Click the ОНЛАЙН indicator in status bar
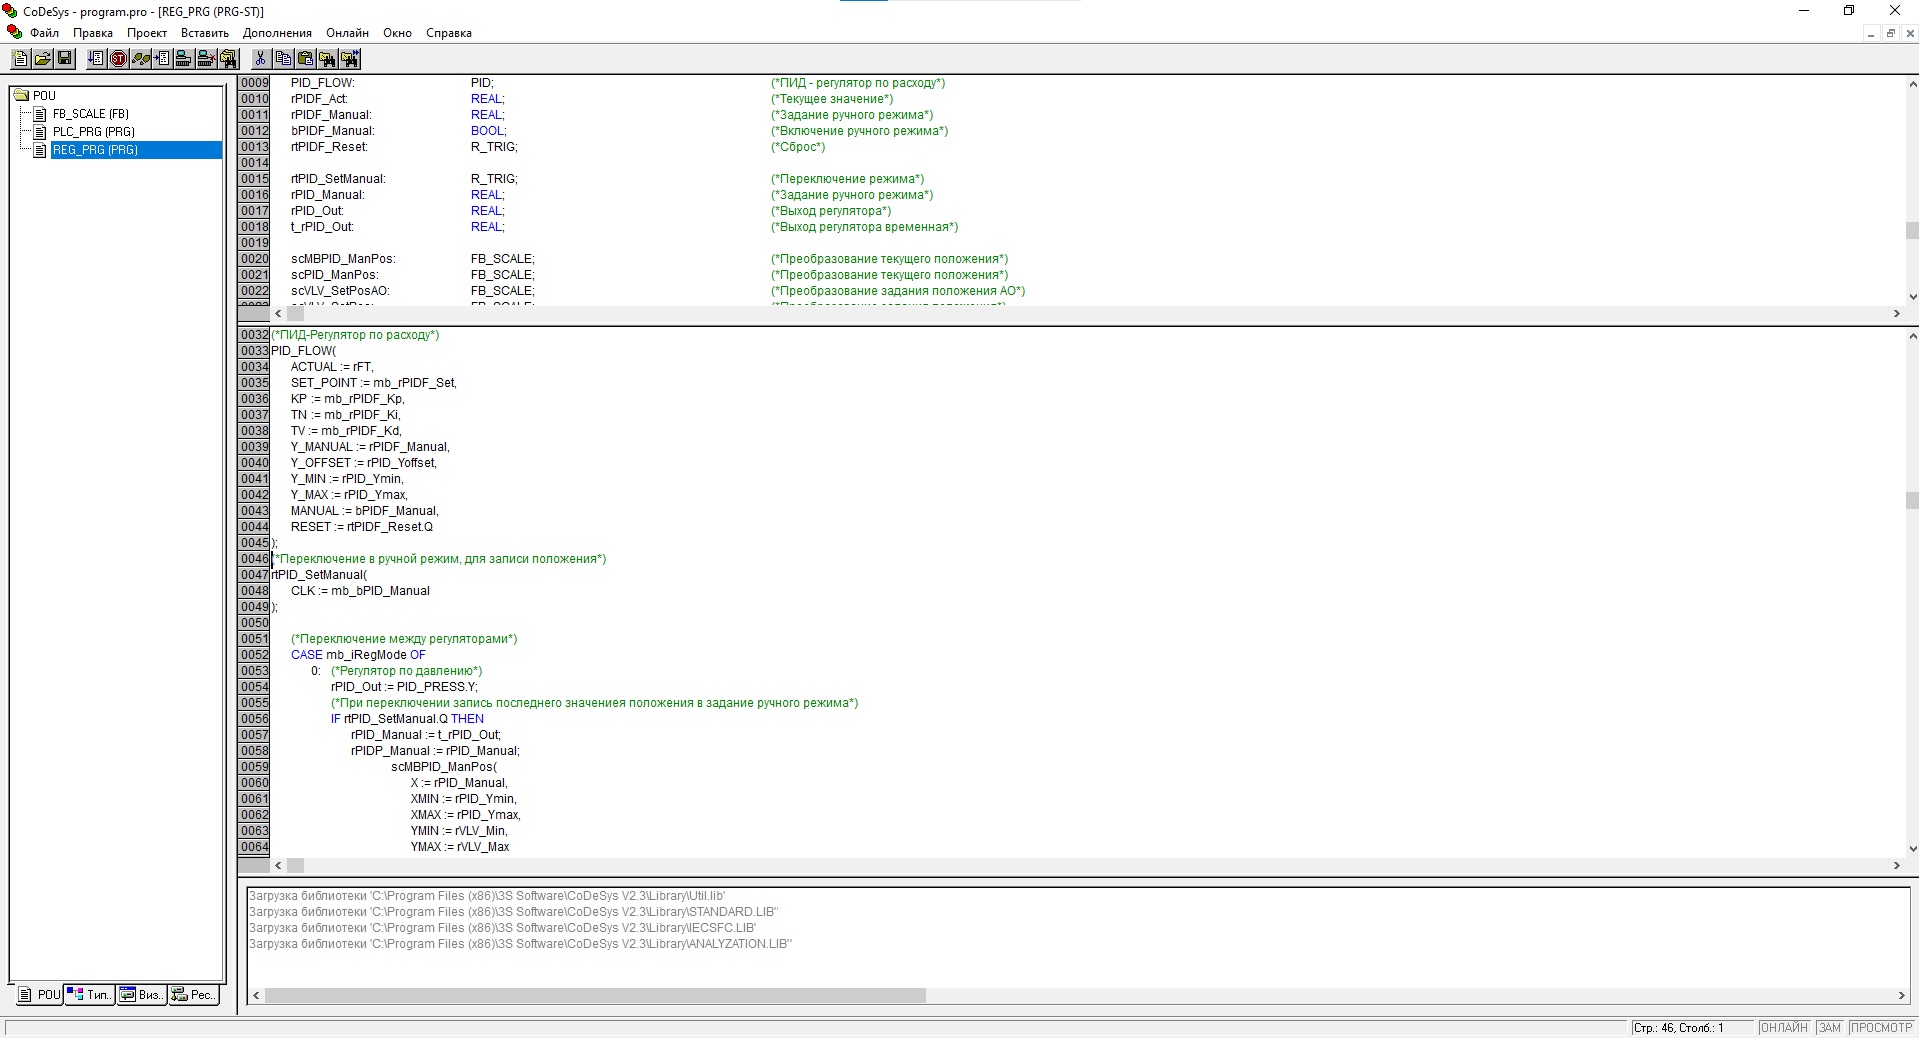The width and height of the screenshot is (1919, 1038). 1784,1028
